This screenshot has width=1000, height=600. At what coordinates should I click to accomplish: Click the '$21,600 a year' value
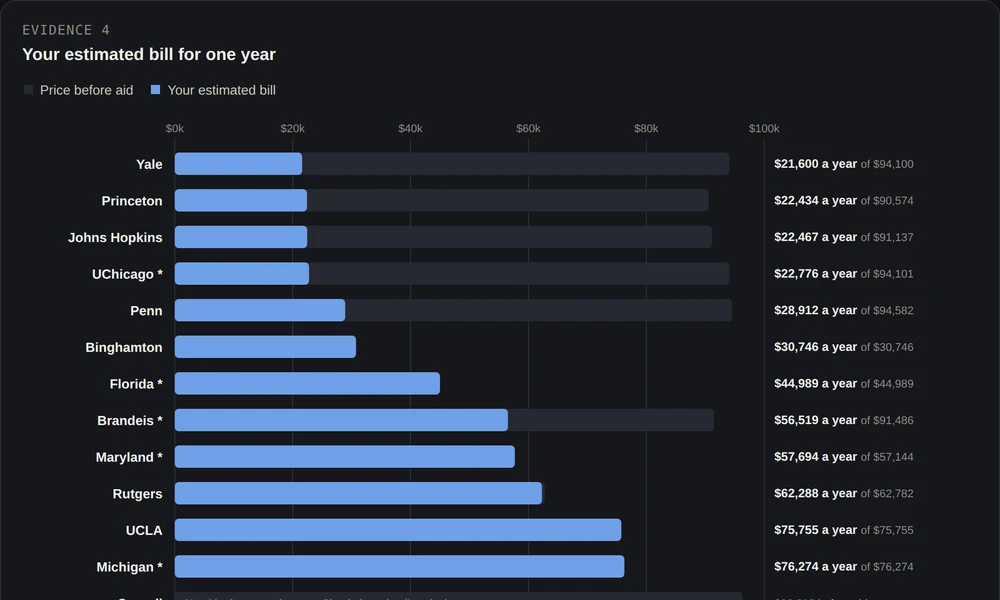(816, 164)
